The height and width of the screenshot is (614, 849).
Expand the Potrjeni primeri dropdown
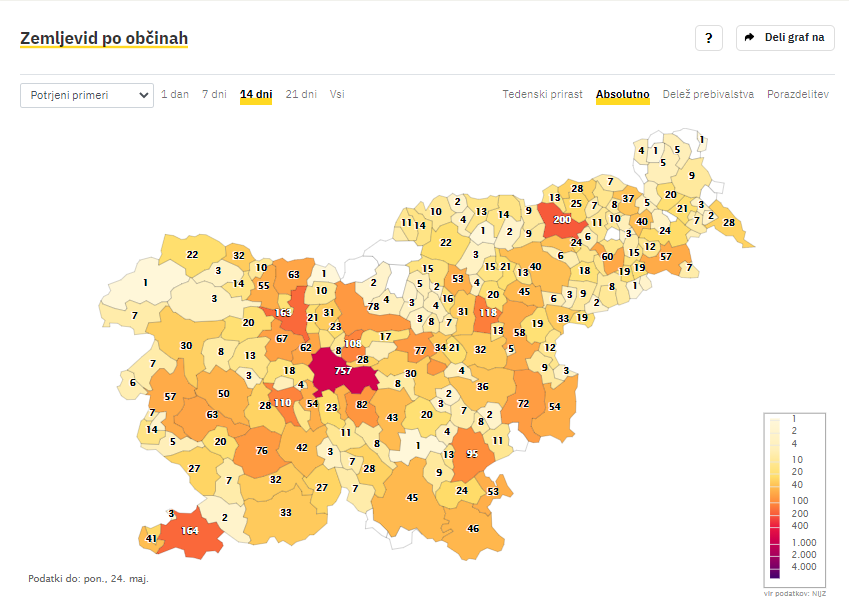(87, 95)
